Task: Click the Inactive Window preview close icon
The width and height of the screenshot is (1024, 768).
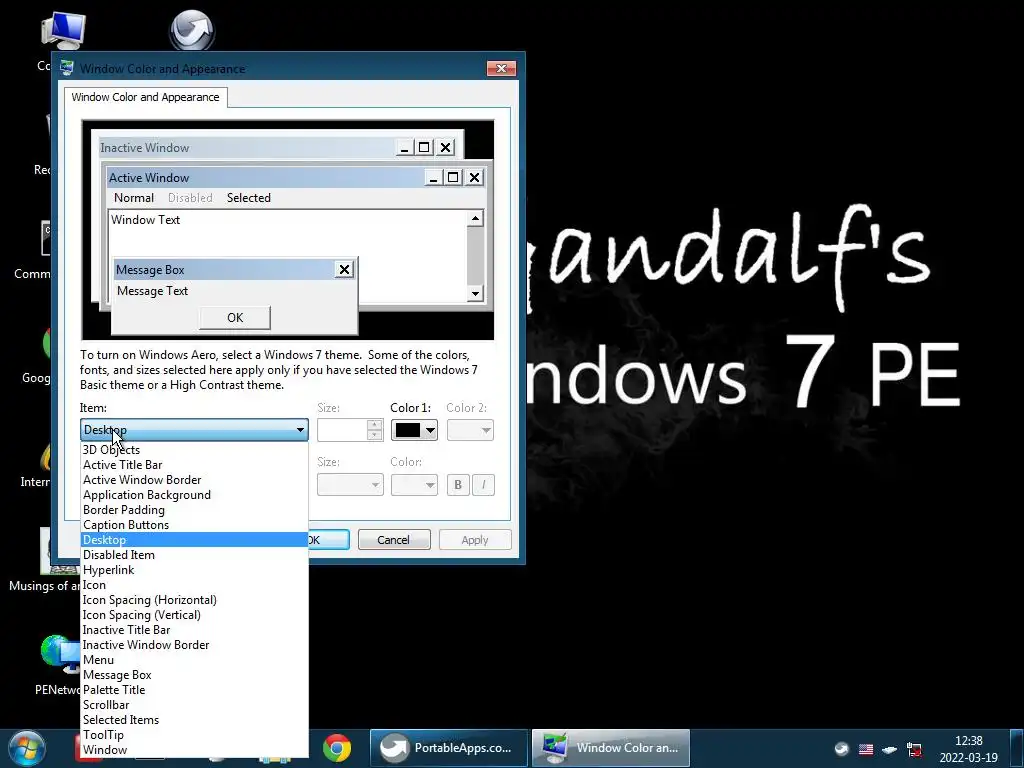Action: click(x=445, y=148)
